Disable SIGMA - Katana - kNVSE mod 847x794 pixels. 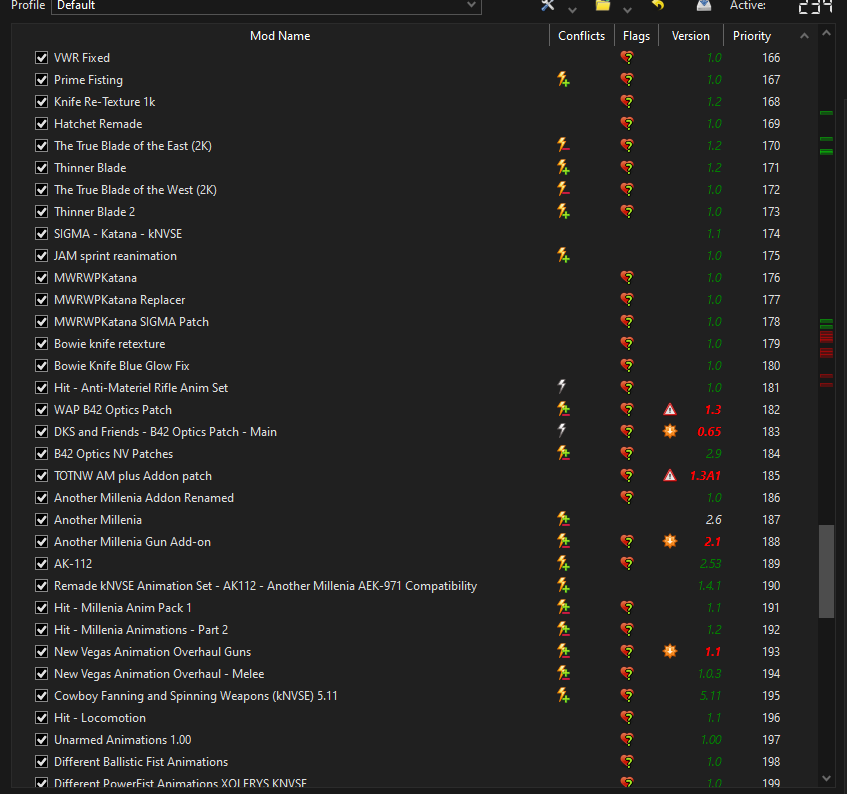(x=42, y=234)
